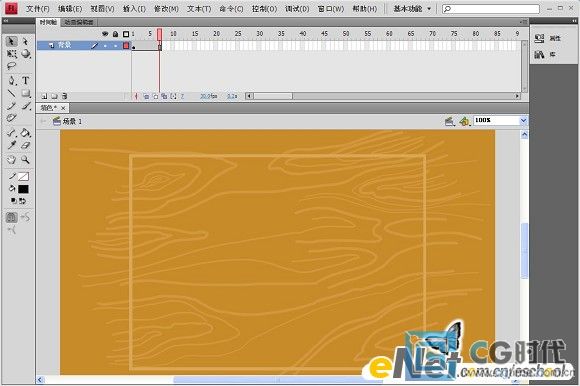This screenshot has width=580, height=386.
Task: Toggle Snap to Objects magnet option
Action: tap(11, 217)
